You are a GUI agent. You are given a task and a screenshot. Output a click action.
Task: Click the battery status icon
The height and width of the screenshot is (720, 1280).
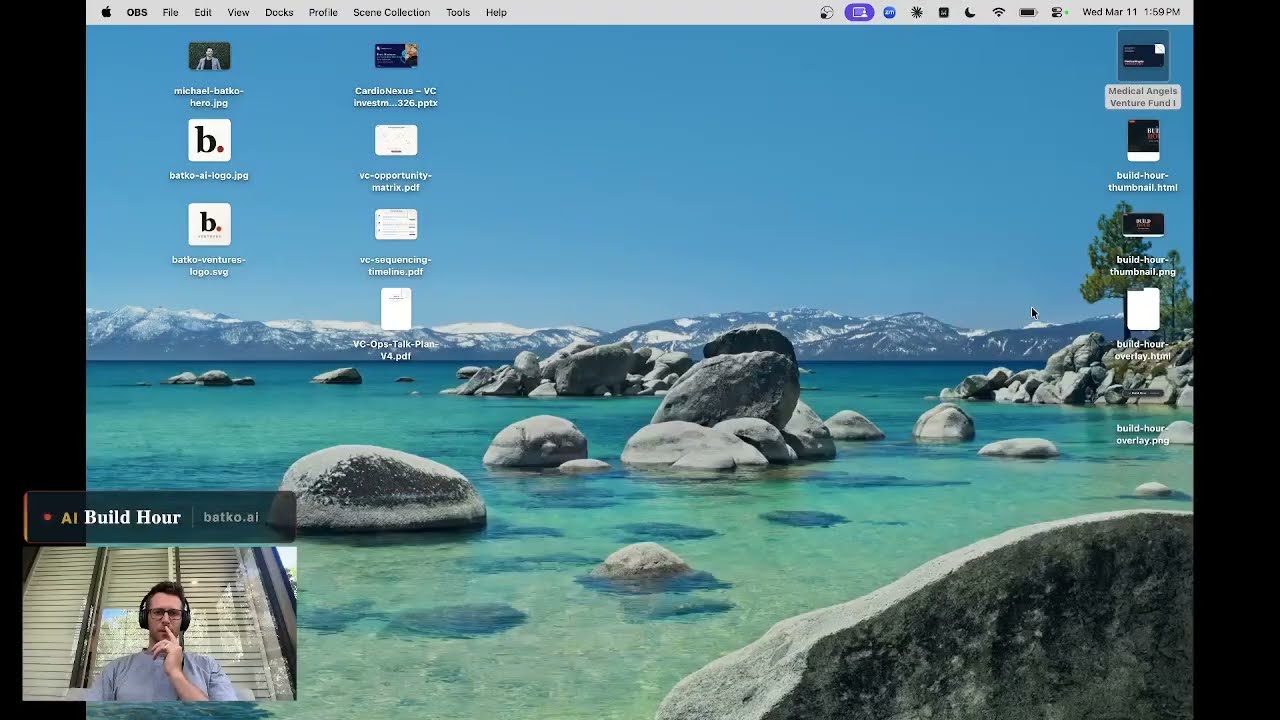(1028, 12)
